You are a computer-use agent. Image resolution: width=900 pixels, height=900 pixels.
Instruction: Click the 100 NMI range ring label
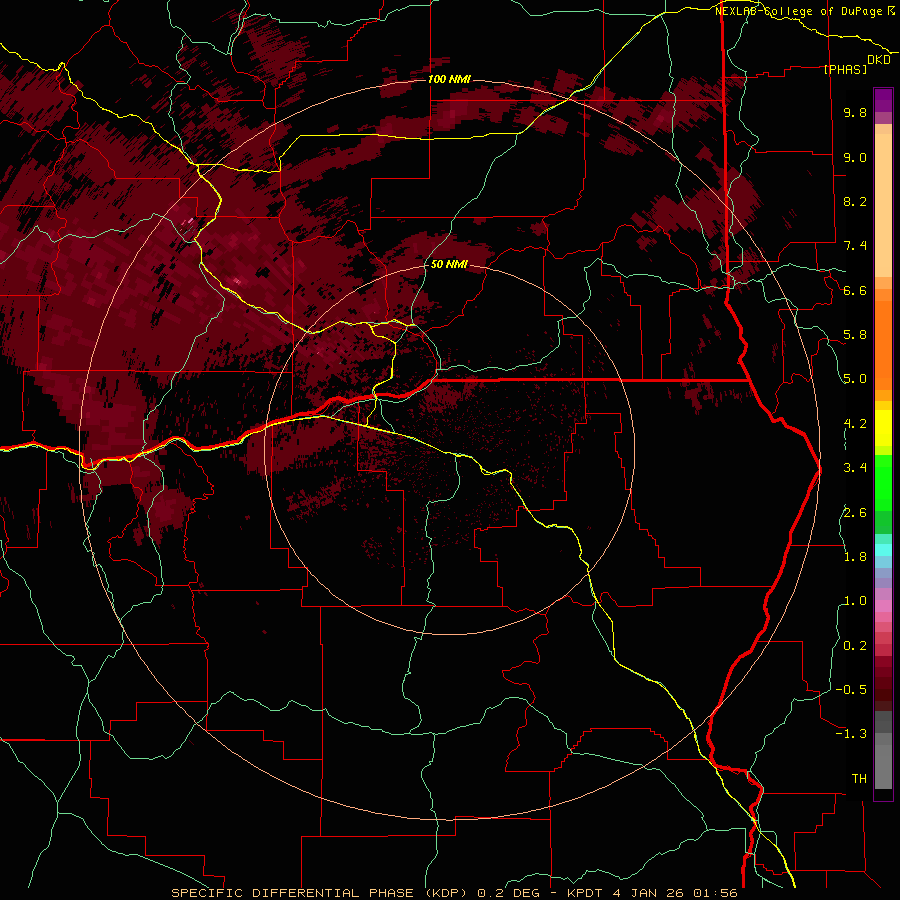point(449,79)
